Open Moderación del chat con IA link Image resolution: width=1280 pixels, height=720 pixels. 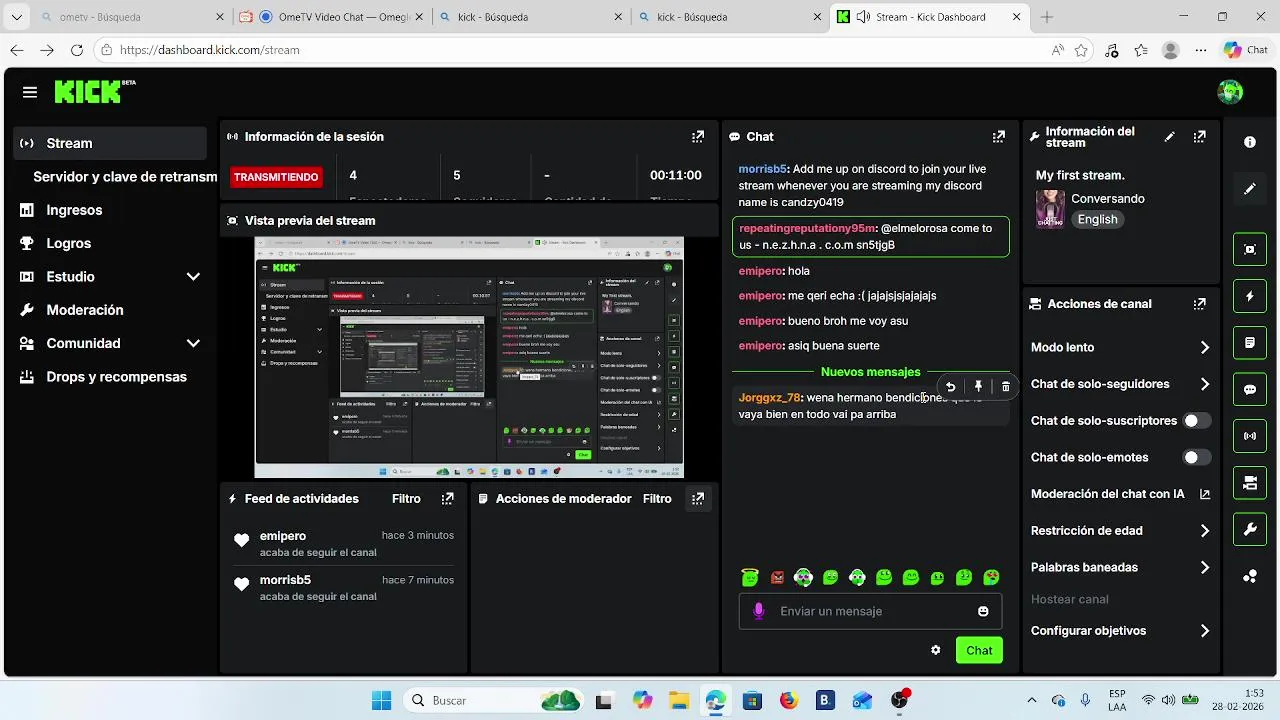coord(1120,494)
